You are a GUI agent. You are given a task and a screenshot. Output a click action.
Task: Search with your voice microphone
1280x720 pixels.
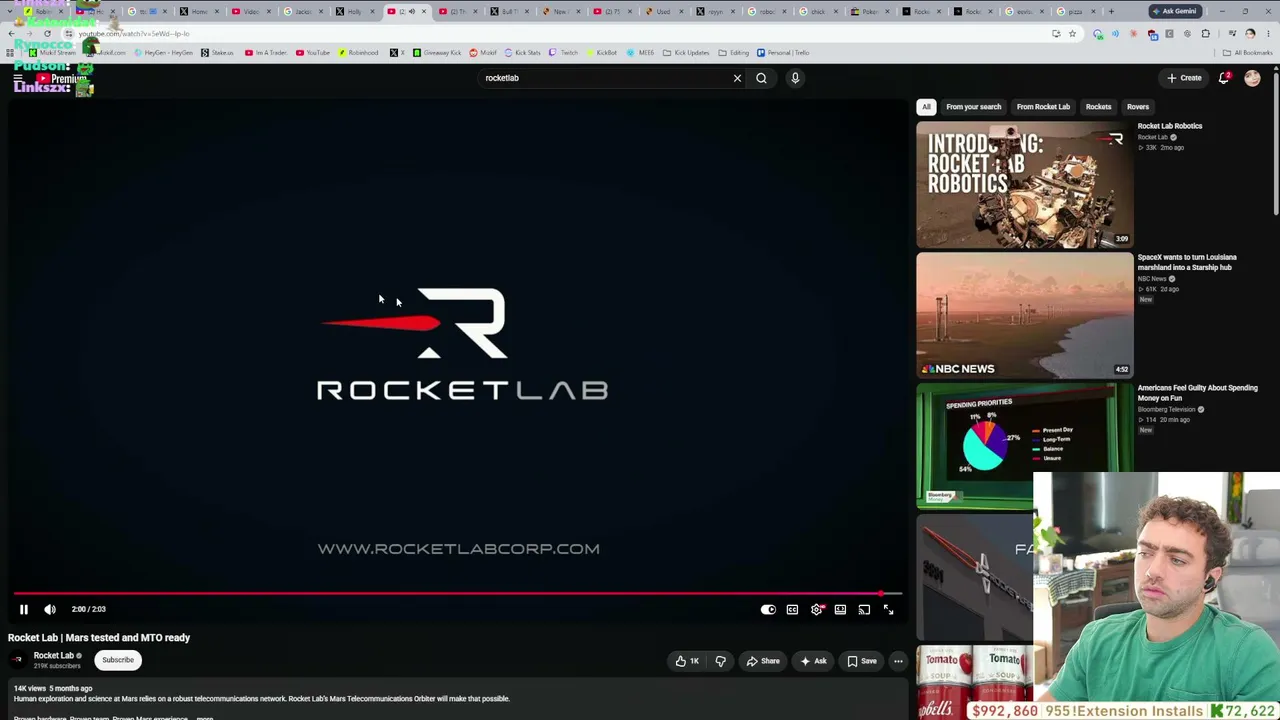click(795, 78)
